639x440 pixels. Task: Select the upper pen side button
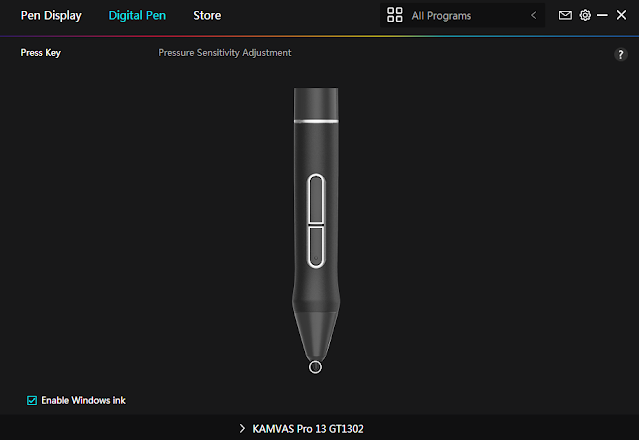pyautogui.click(x=316, y=199)
